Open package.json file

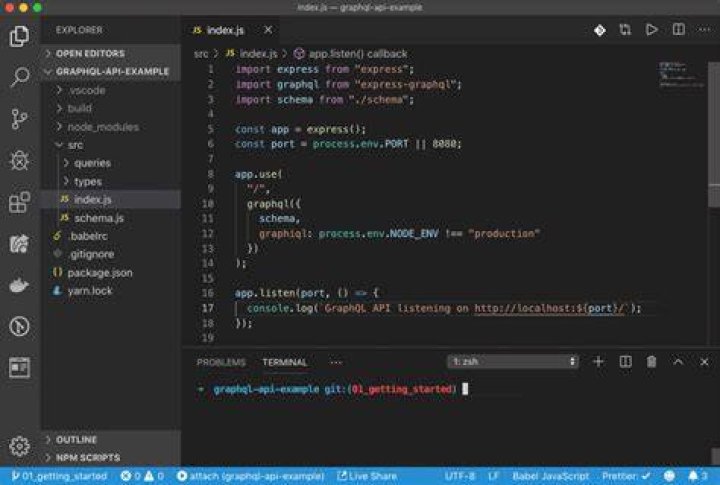[111, 272]
